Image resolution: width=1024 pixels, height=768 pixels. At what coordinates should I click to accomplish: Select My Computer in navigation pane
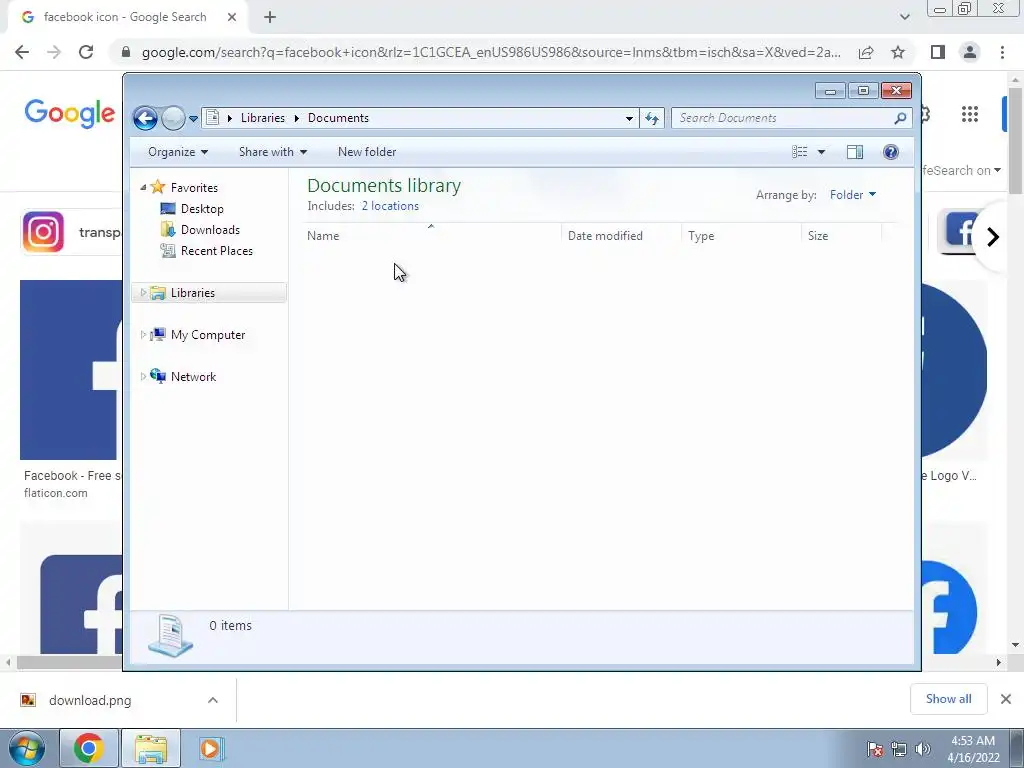208,335
